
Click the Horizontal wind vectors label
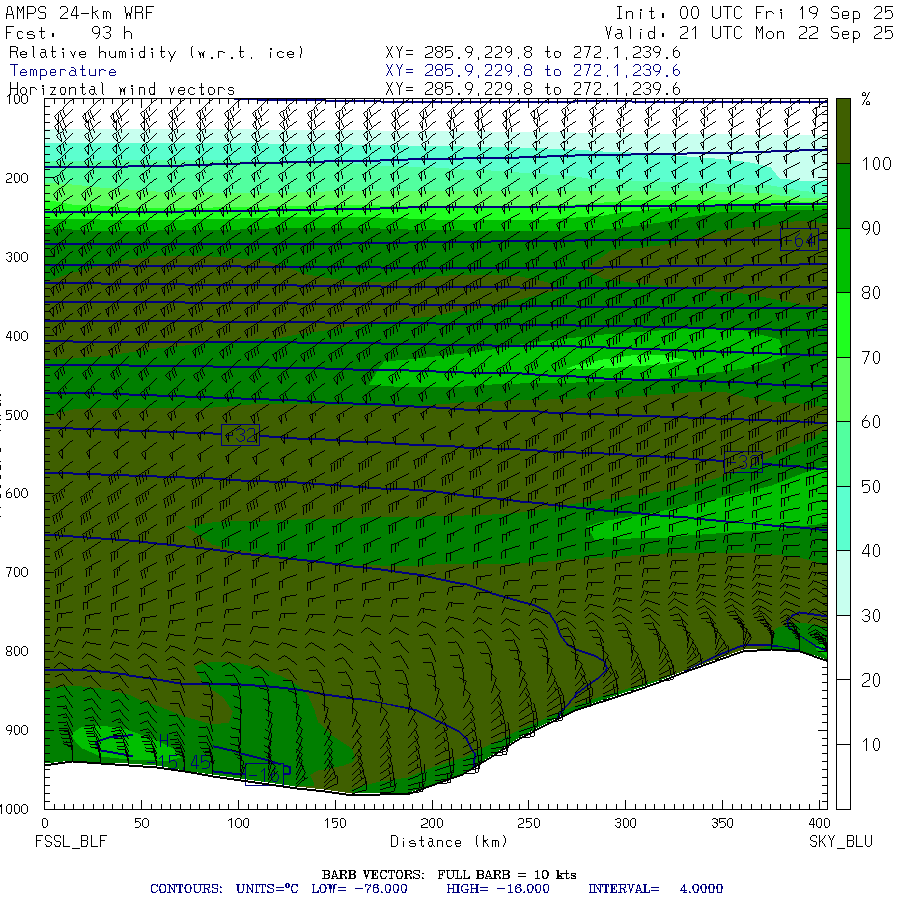click(x=122, y=89)
